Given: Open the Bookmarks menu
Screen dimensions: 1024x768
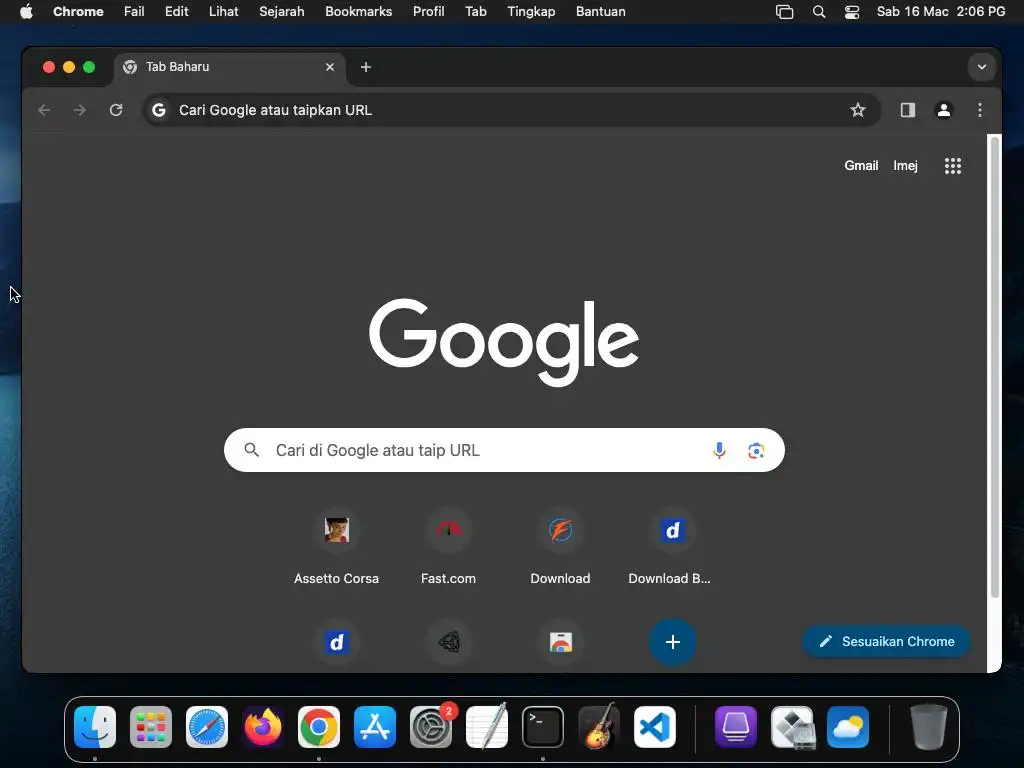Looking at the screenshot, I should [359, 12].
